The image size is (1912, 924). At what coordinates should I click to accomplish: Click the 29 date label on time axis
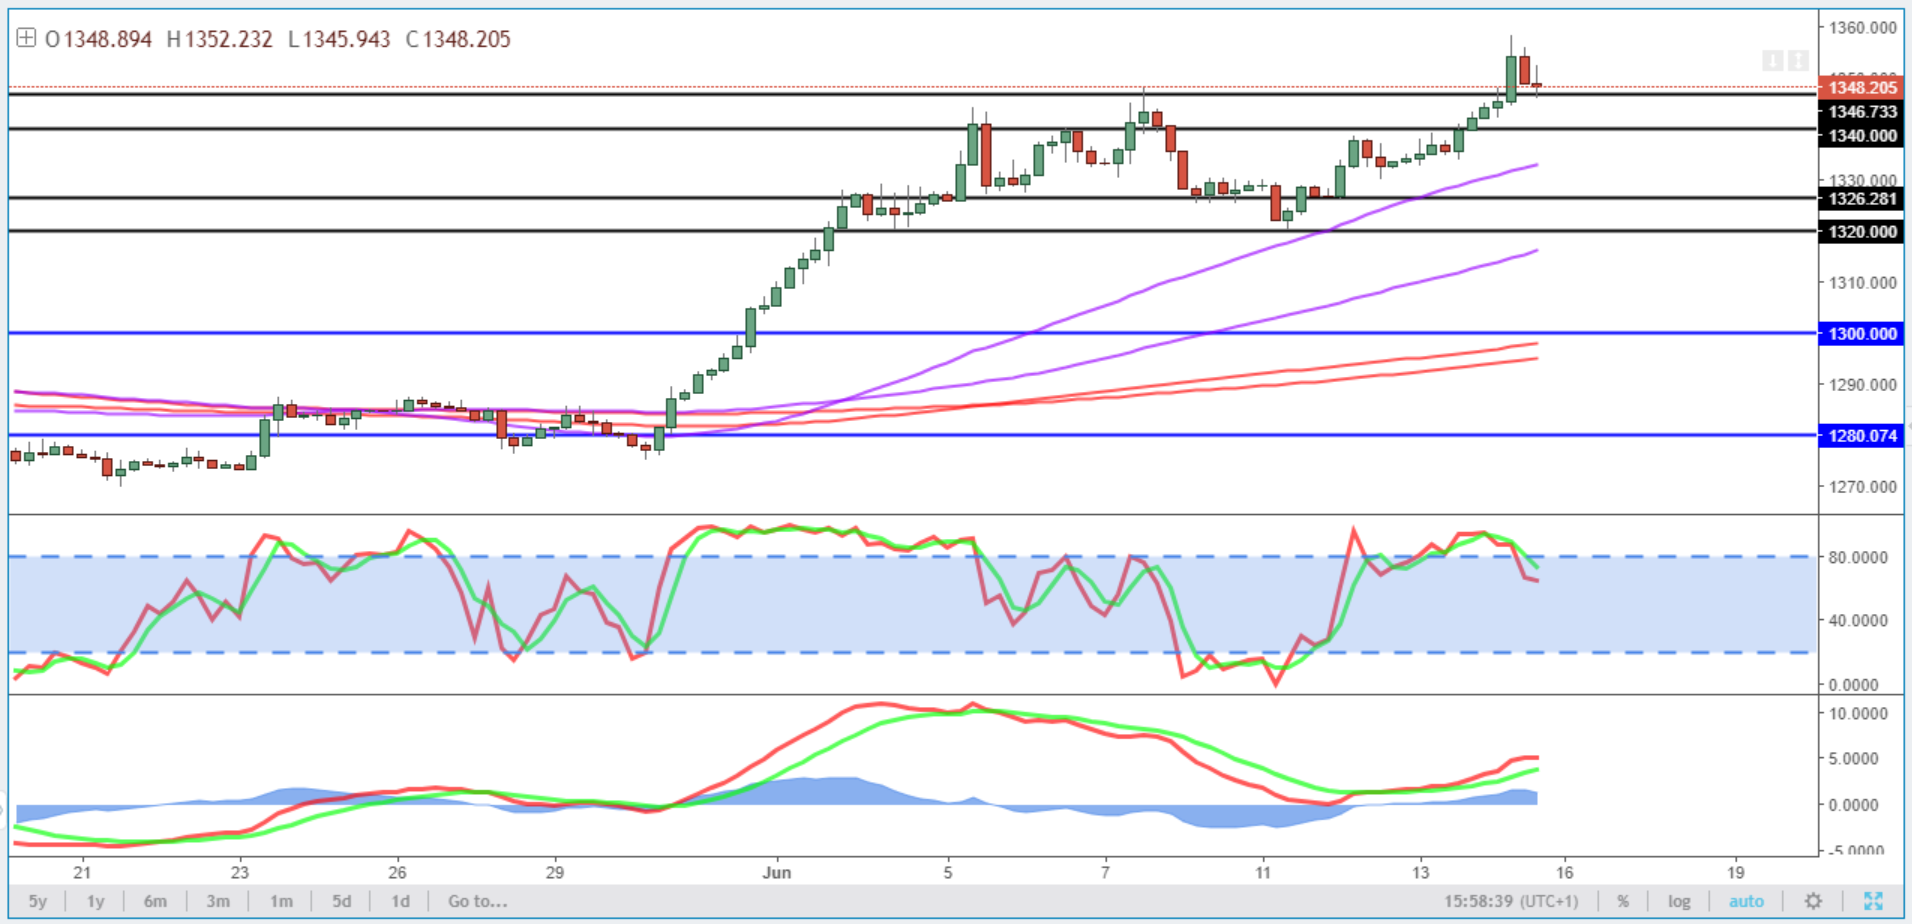tap(555, 872)
